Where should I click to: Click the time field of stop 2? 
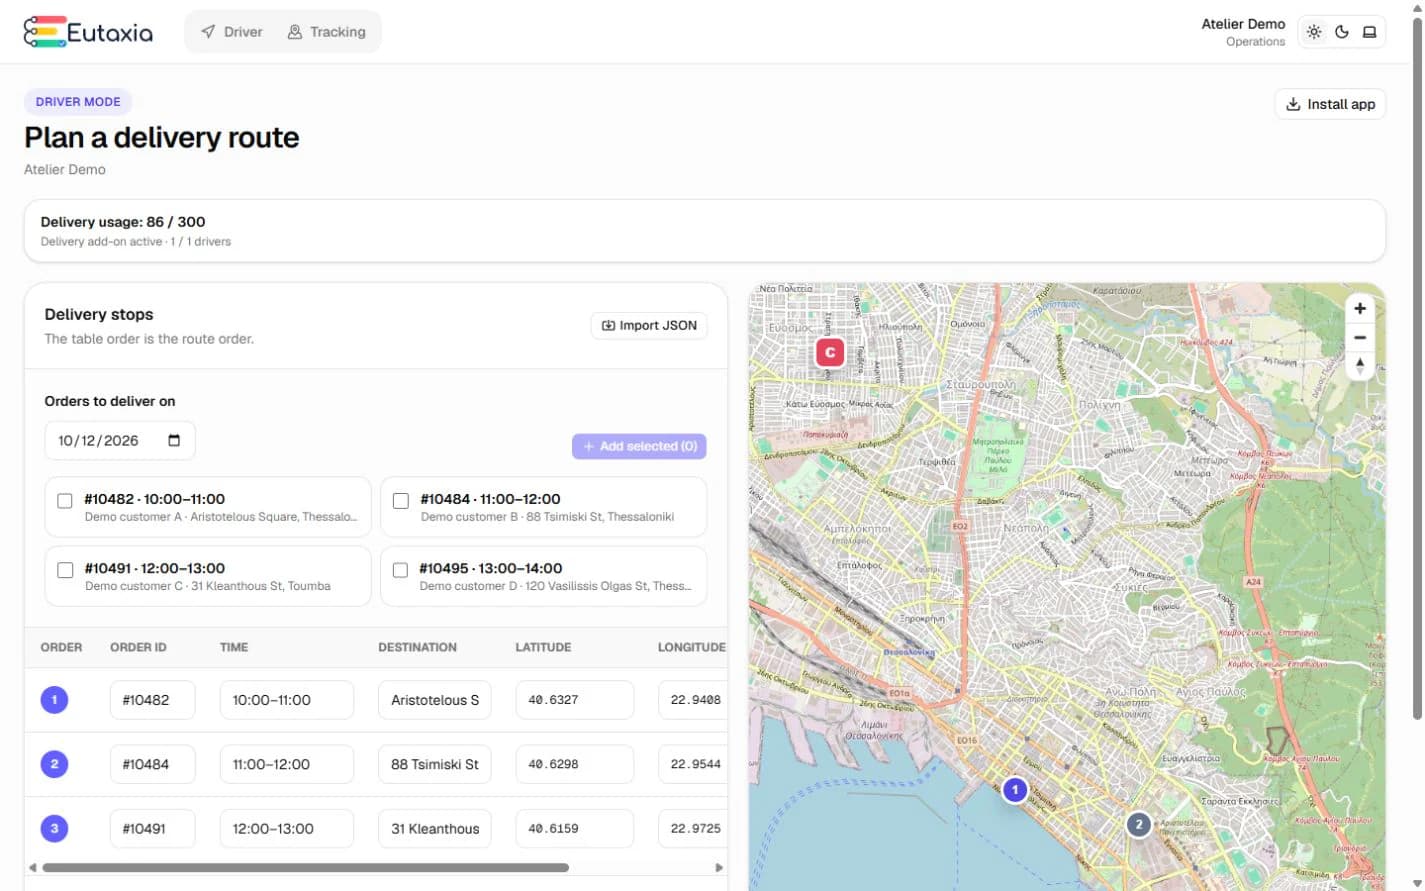286,764
